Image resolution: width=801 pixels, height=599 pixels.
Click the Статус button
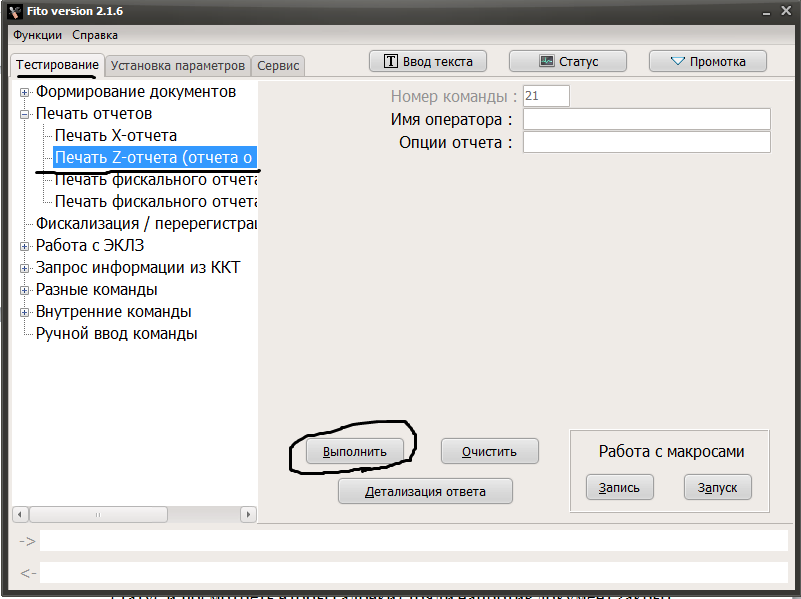(568, 61)
